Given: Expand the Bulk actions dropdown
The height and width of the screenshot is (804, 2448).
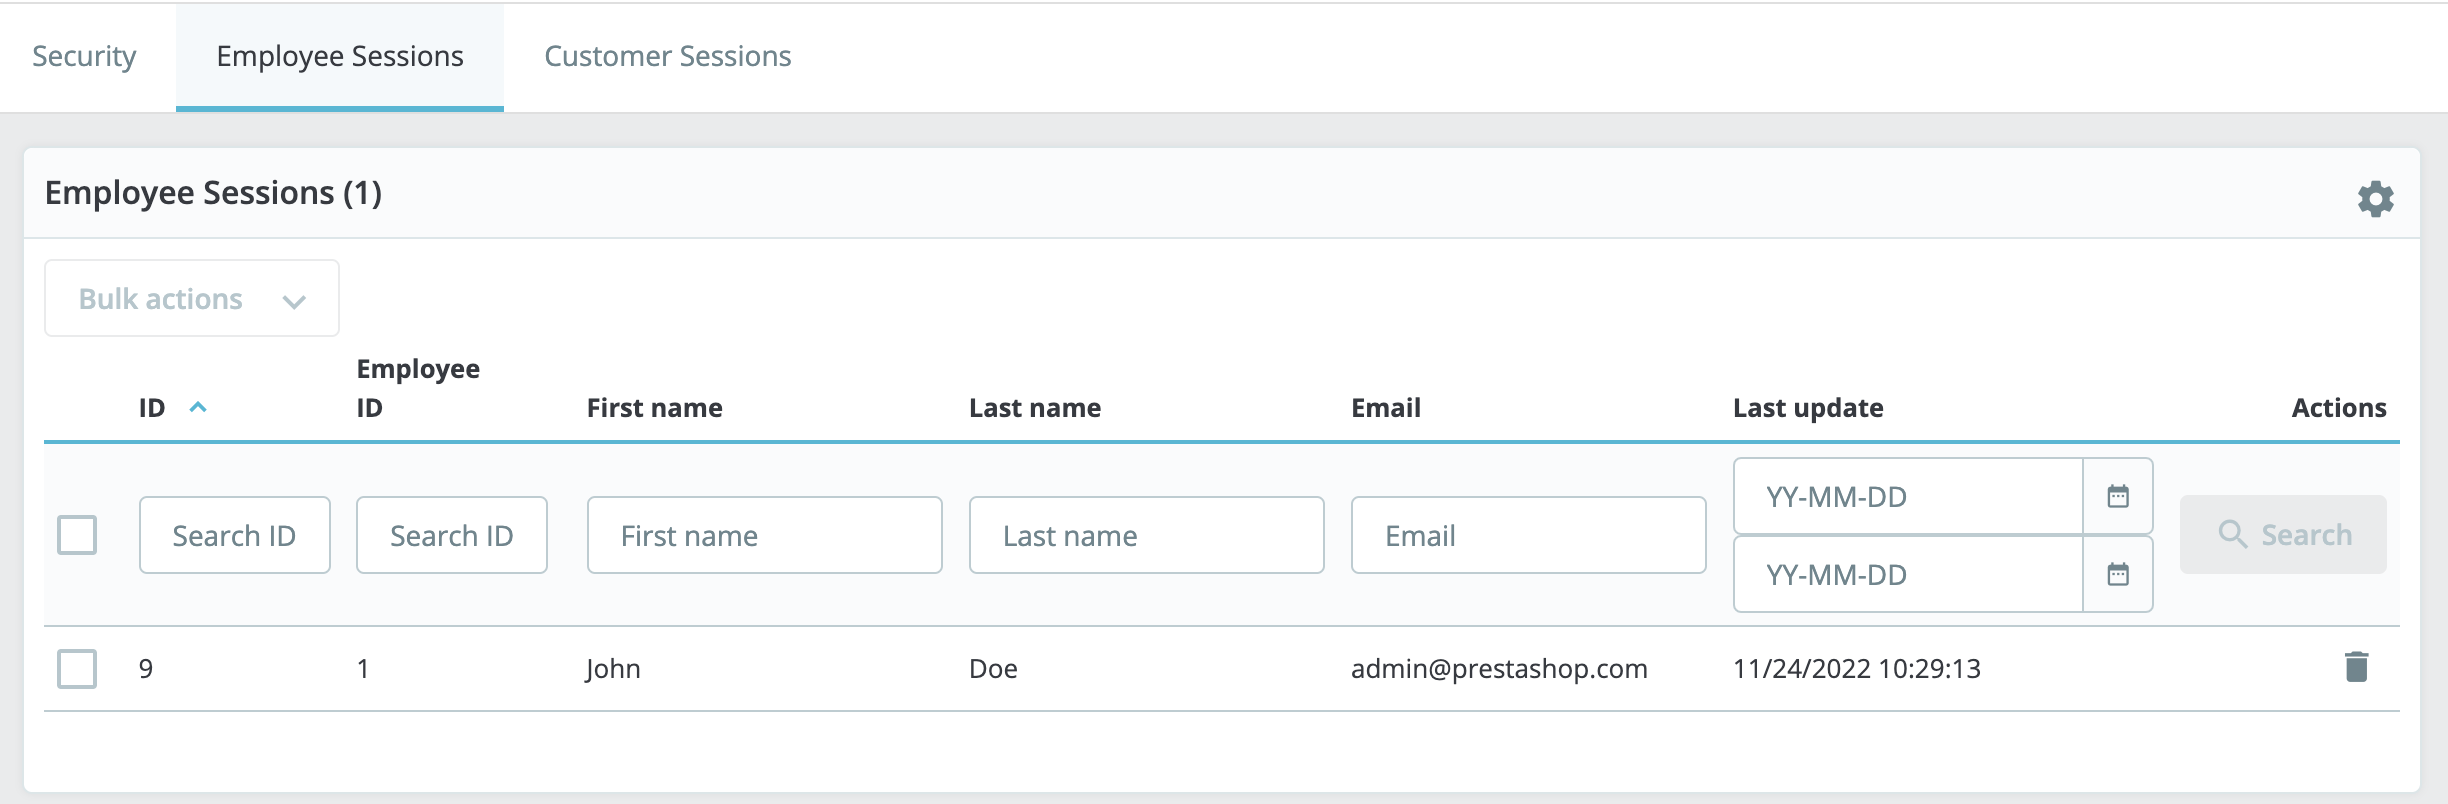Looking at the screenshot, I should tap(192, 299).
